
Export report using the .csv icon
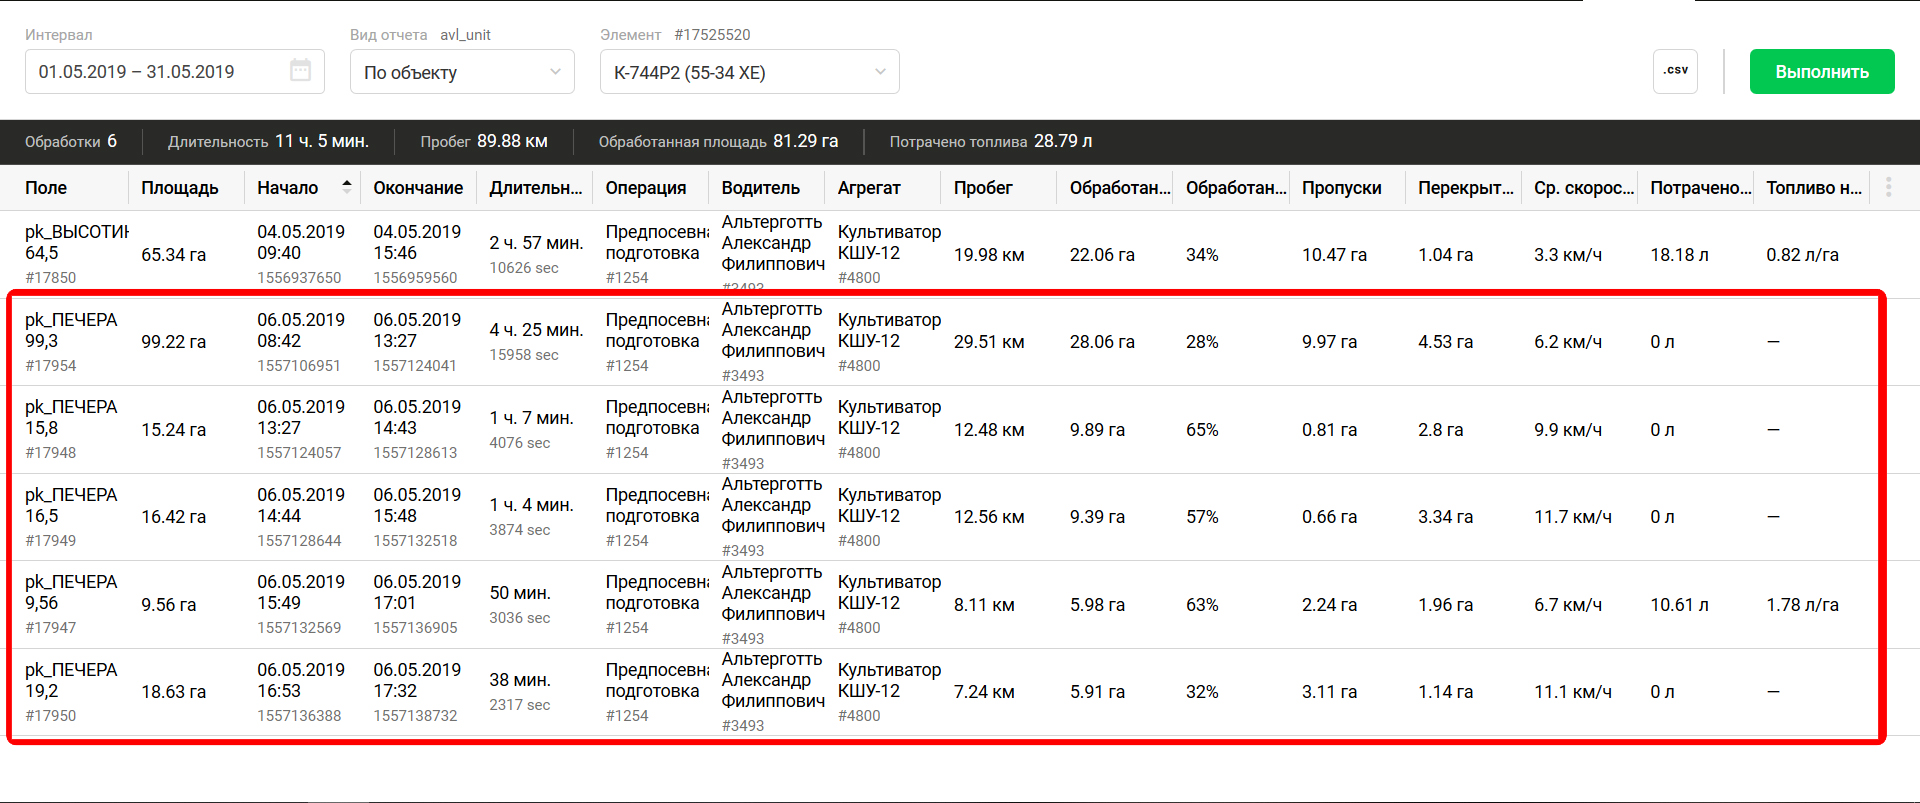coord(1675,71)
